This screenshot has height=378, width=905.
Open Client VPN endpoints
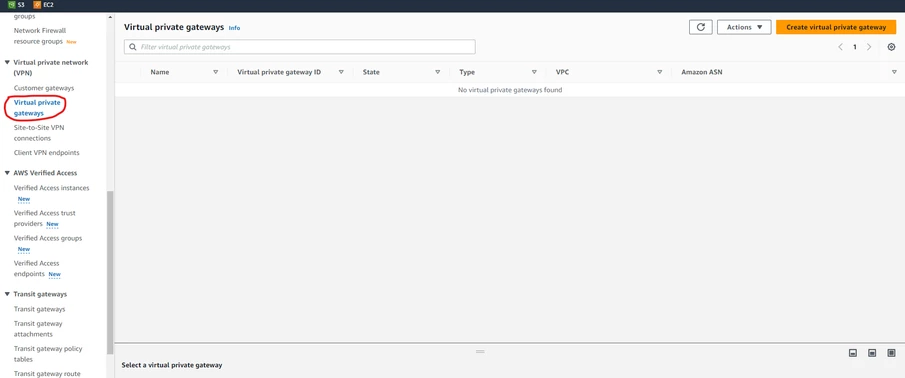click(47, 153)
